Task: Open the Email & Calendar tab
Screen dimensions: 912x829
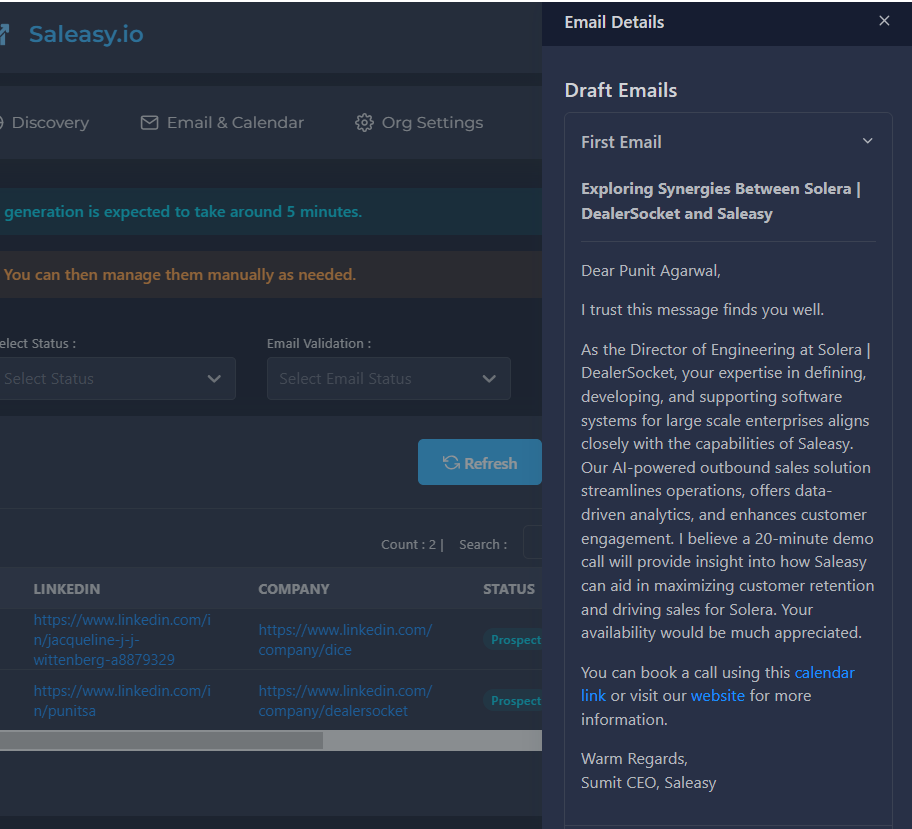Action: coord(222,123)
